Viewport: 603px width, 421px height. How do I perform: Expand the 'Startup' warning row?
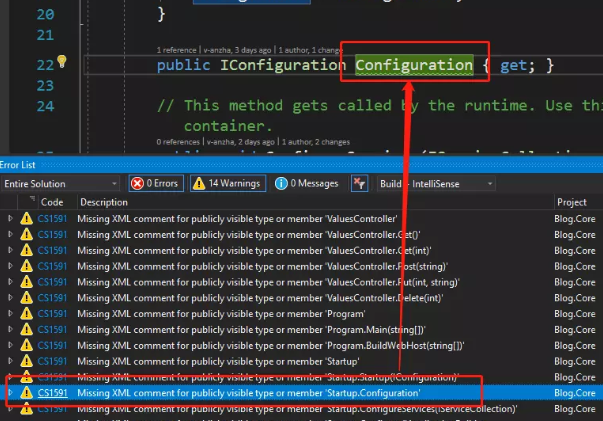(10, 361)
